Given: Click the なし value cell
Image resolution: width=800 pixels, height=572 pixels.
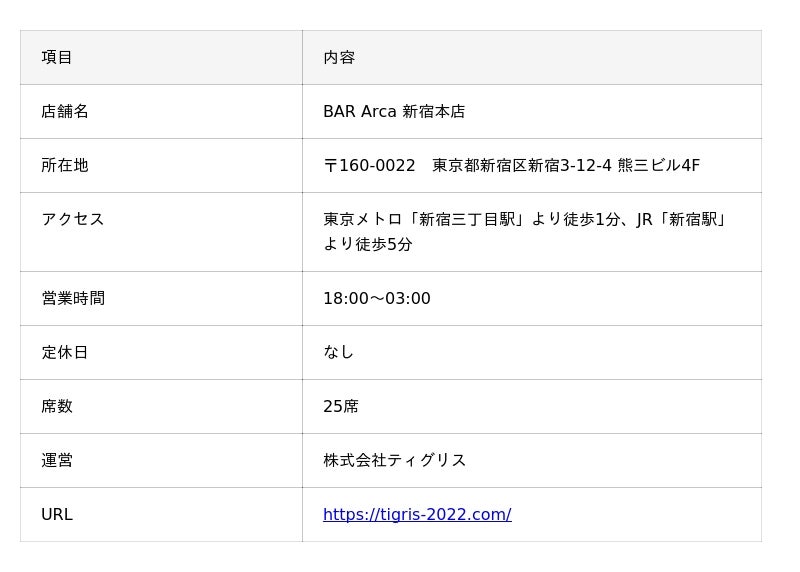Looking at the screenshot, I should pos(532,353).
